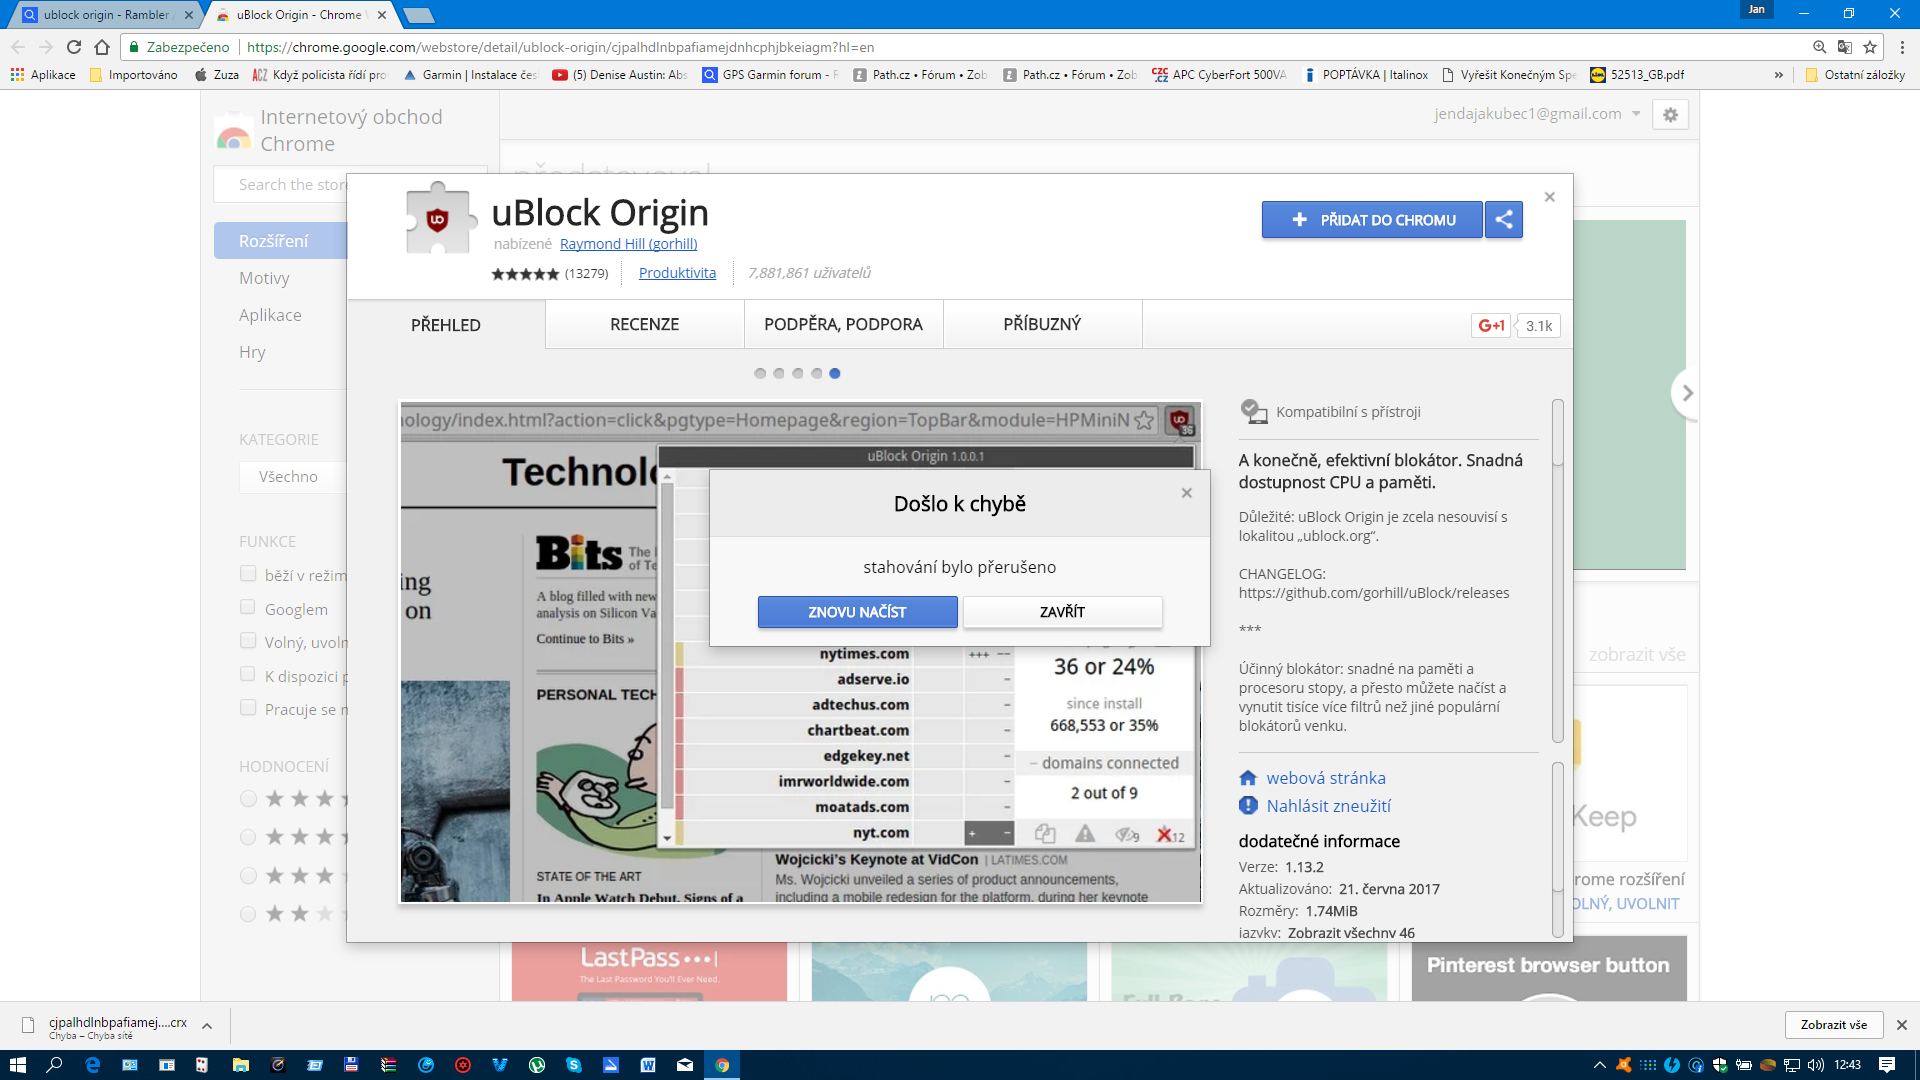Click ZNOVU NAČÍST to retry
This screenshot has height=1080, width=1920.
[x=857, y=612]
